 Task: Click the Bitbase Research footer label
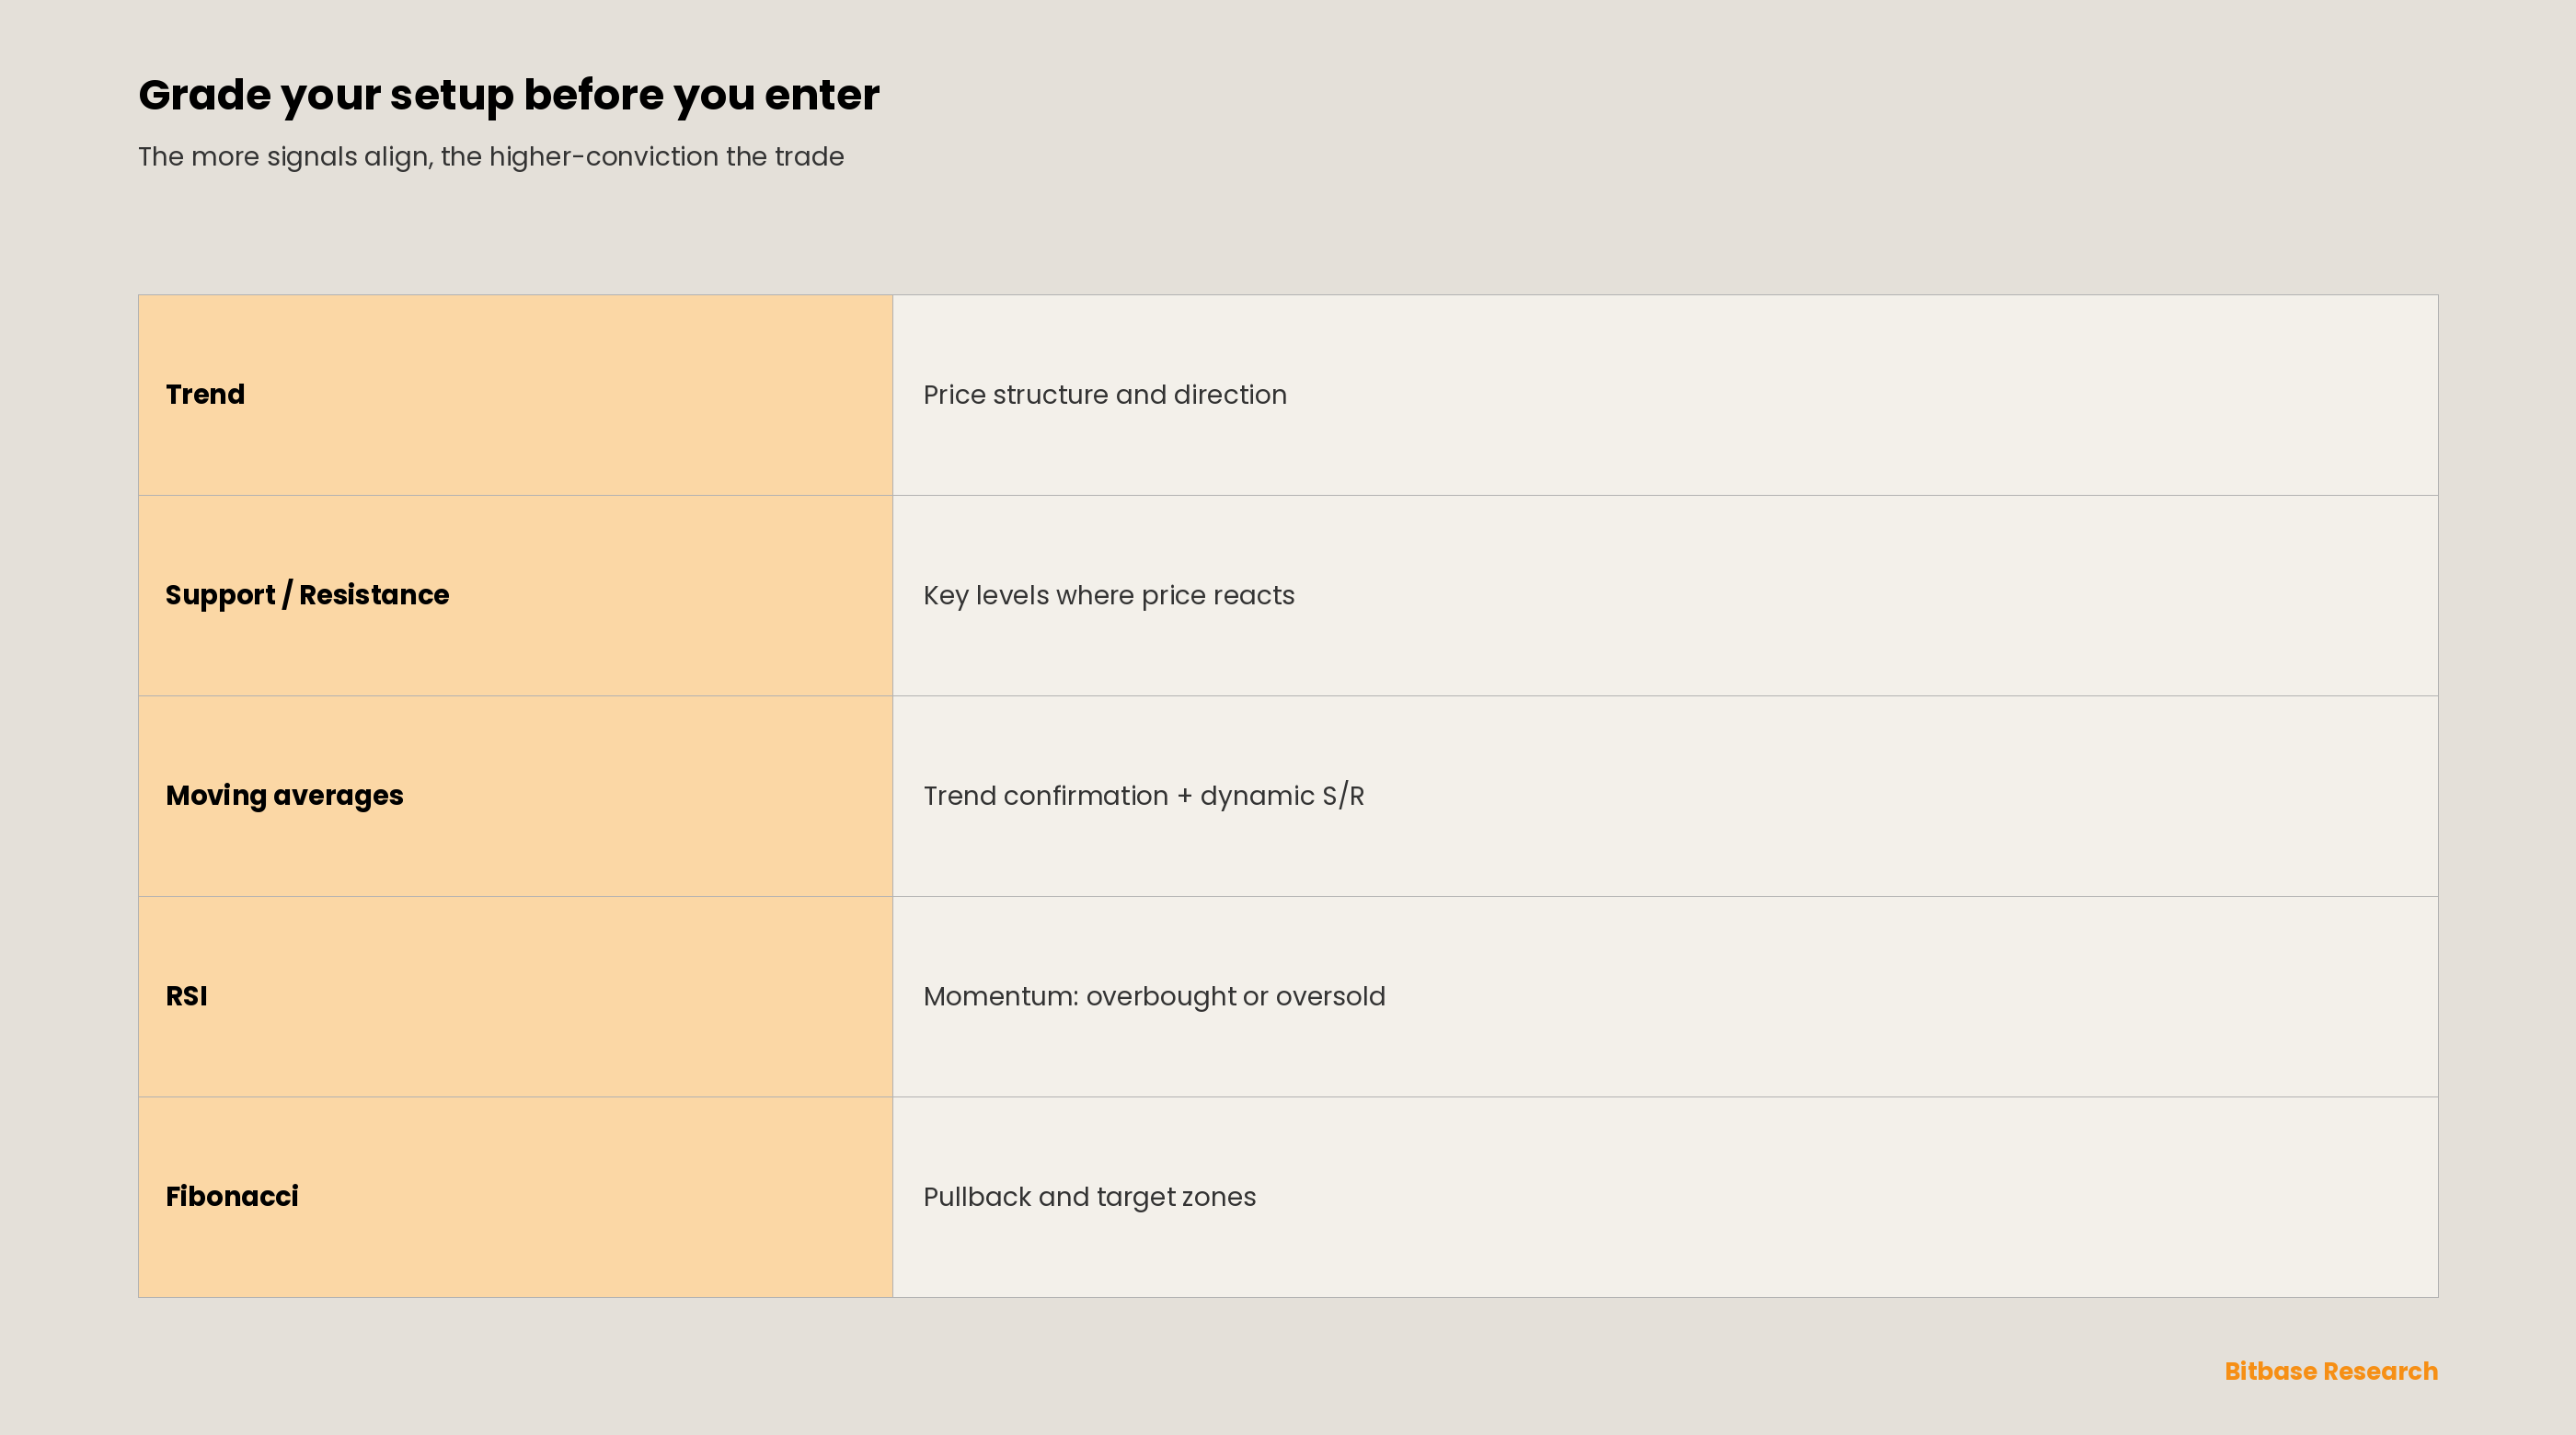pyautogui.click(x=2331, y=1371)
